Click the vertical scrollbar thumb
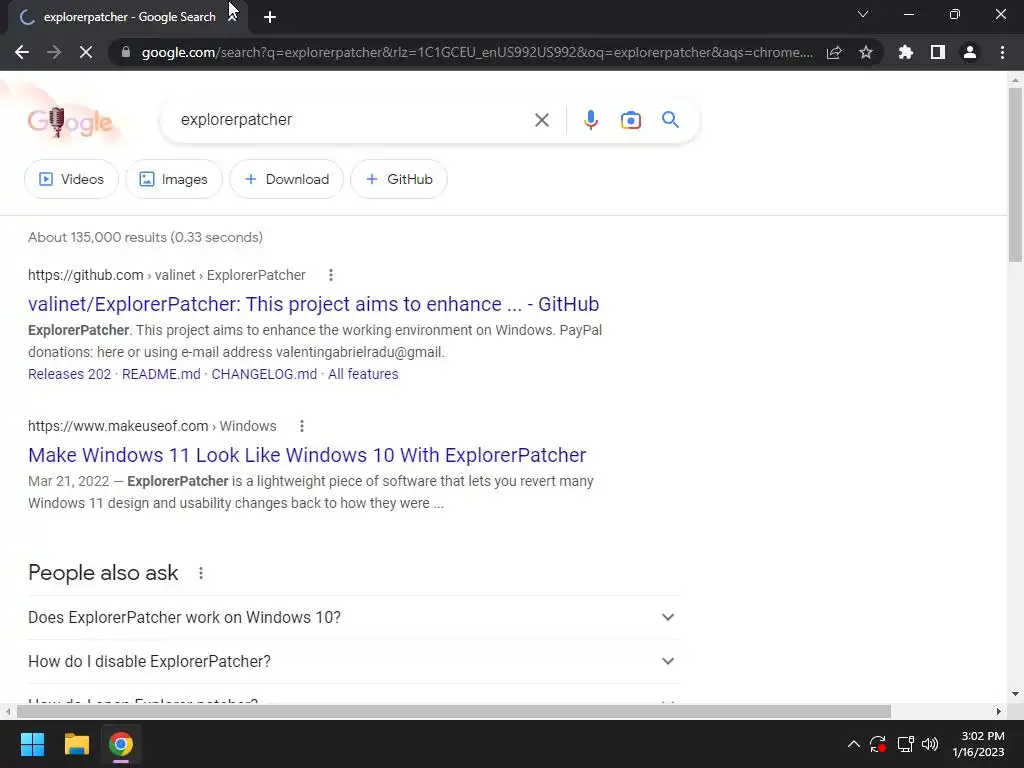This screenshot has width=1024, height=768. coord(1015,175)
